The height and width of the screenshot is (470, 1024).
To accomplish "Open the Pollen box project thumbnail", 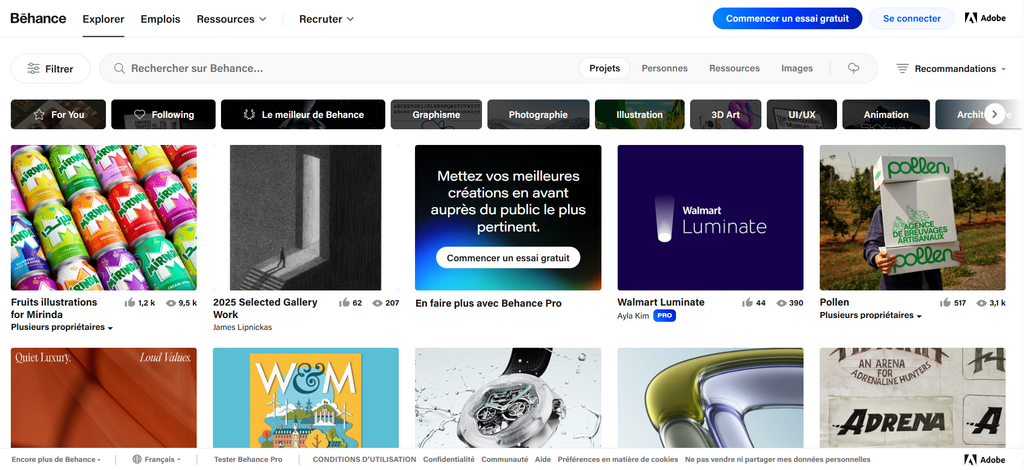I will (x=913, y=217).
